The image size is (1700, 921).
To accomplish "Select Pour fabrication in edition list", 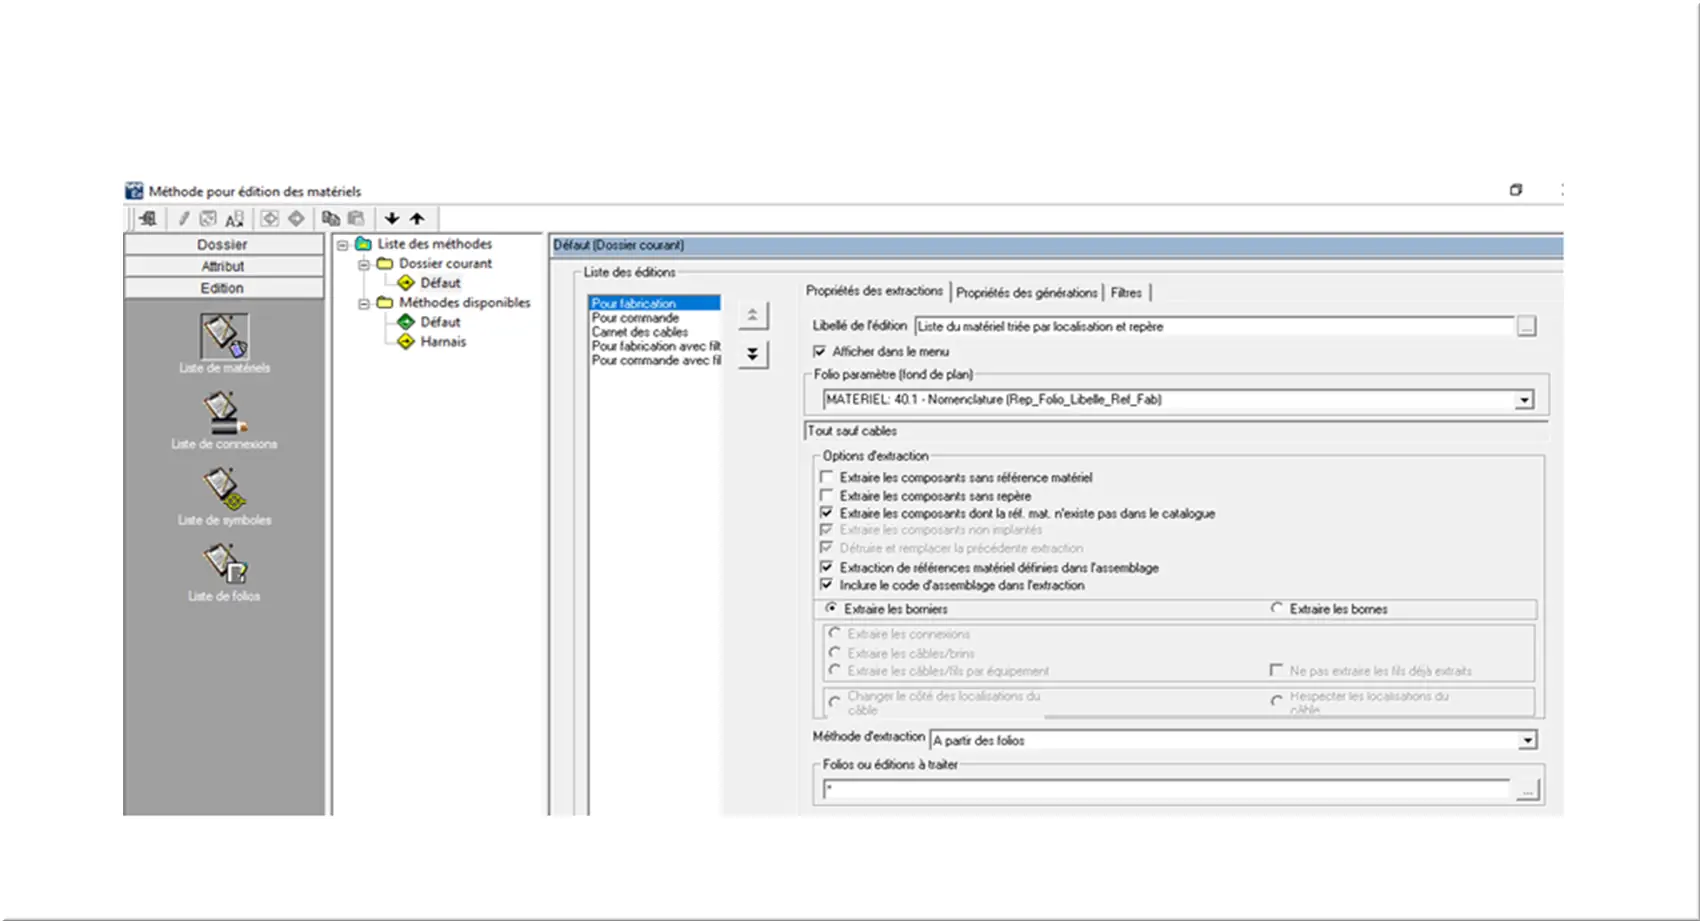I will 654,303.
